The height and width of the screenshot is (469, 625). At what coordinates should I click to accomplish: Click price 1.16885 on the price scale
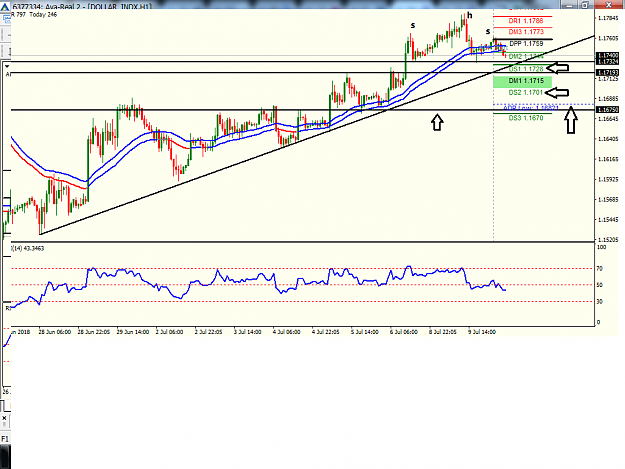608,99
